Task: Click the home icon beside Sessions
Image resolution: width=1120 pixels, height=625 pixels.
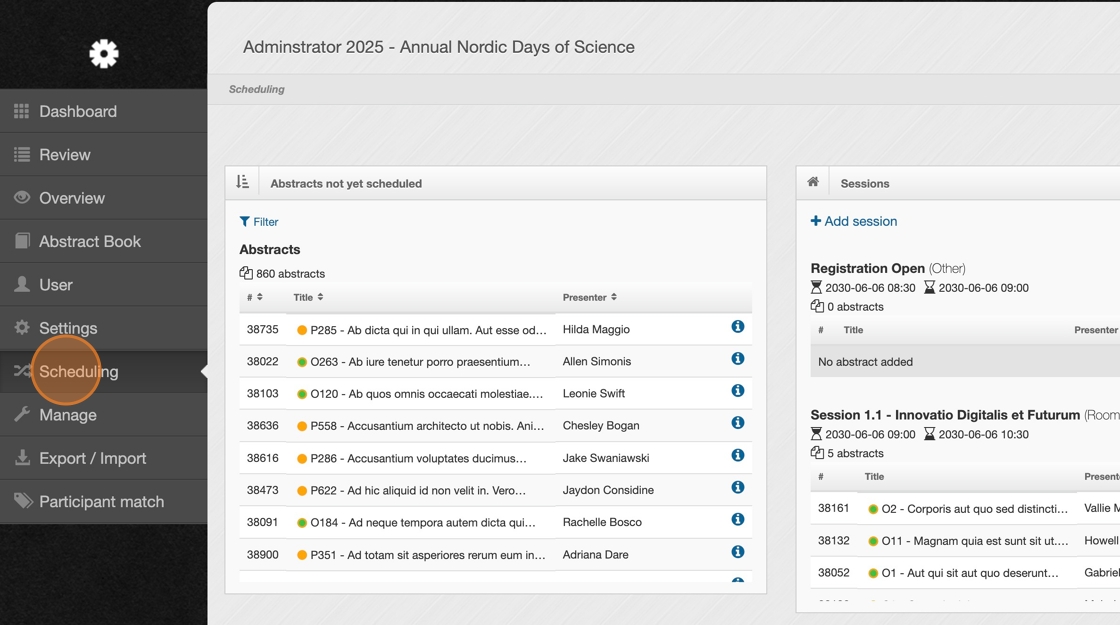Action: (813, 182)
